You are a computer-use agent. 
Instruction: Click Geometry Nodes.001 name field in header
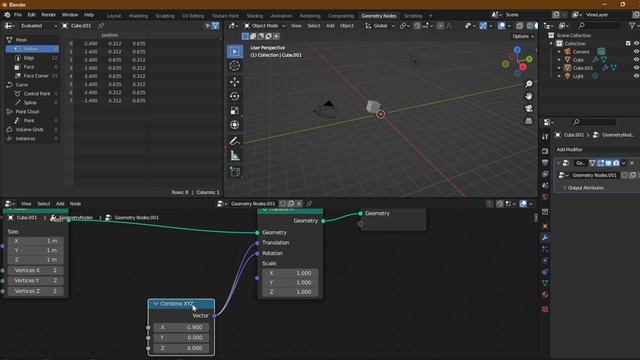(x=253, y=204)
